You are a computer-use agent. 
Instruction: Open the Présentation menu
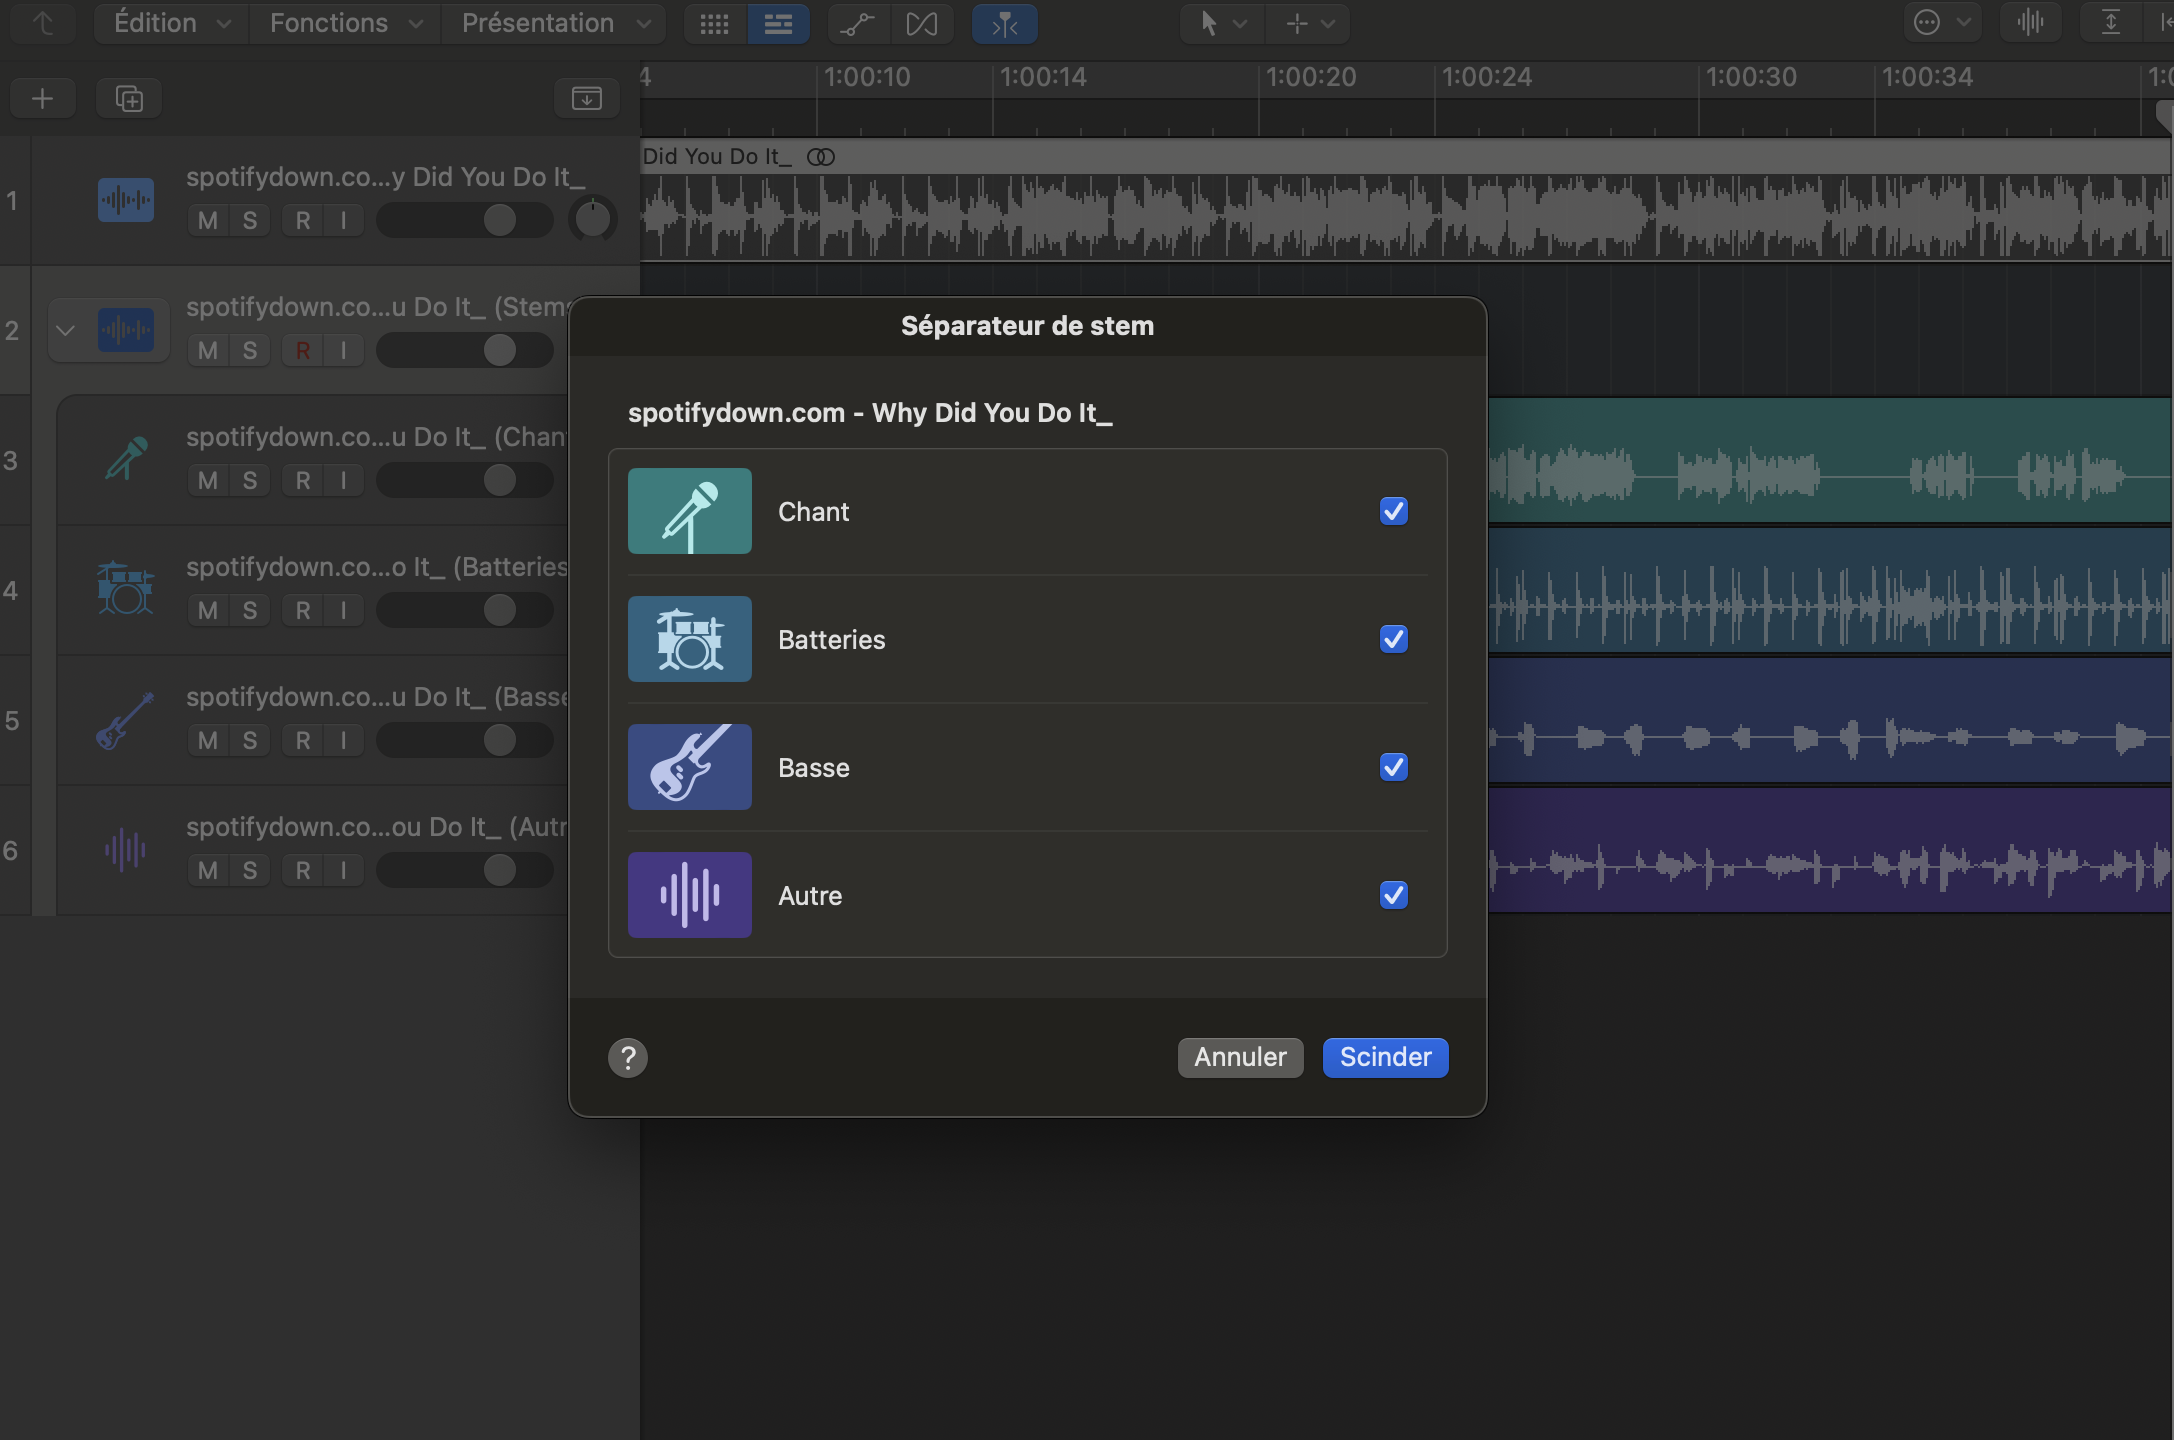[552, 23]
